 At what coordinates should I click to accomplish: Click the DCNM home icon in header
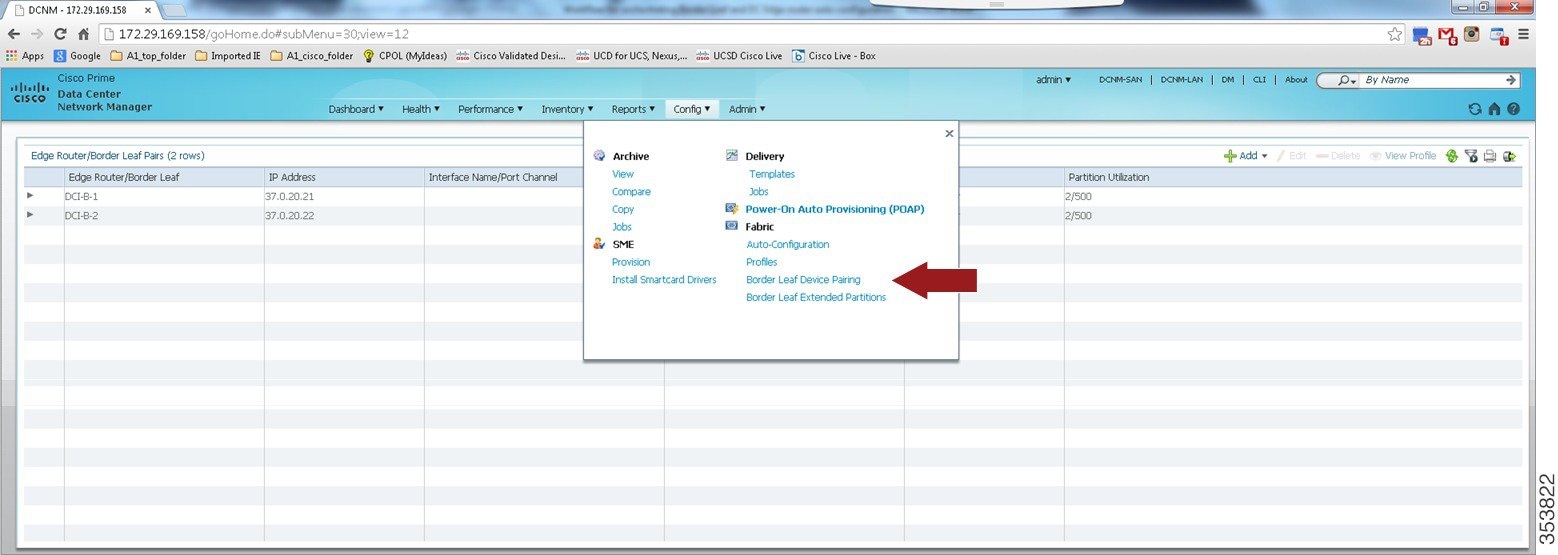(x=1494, y=109)
